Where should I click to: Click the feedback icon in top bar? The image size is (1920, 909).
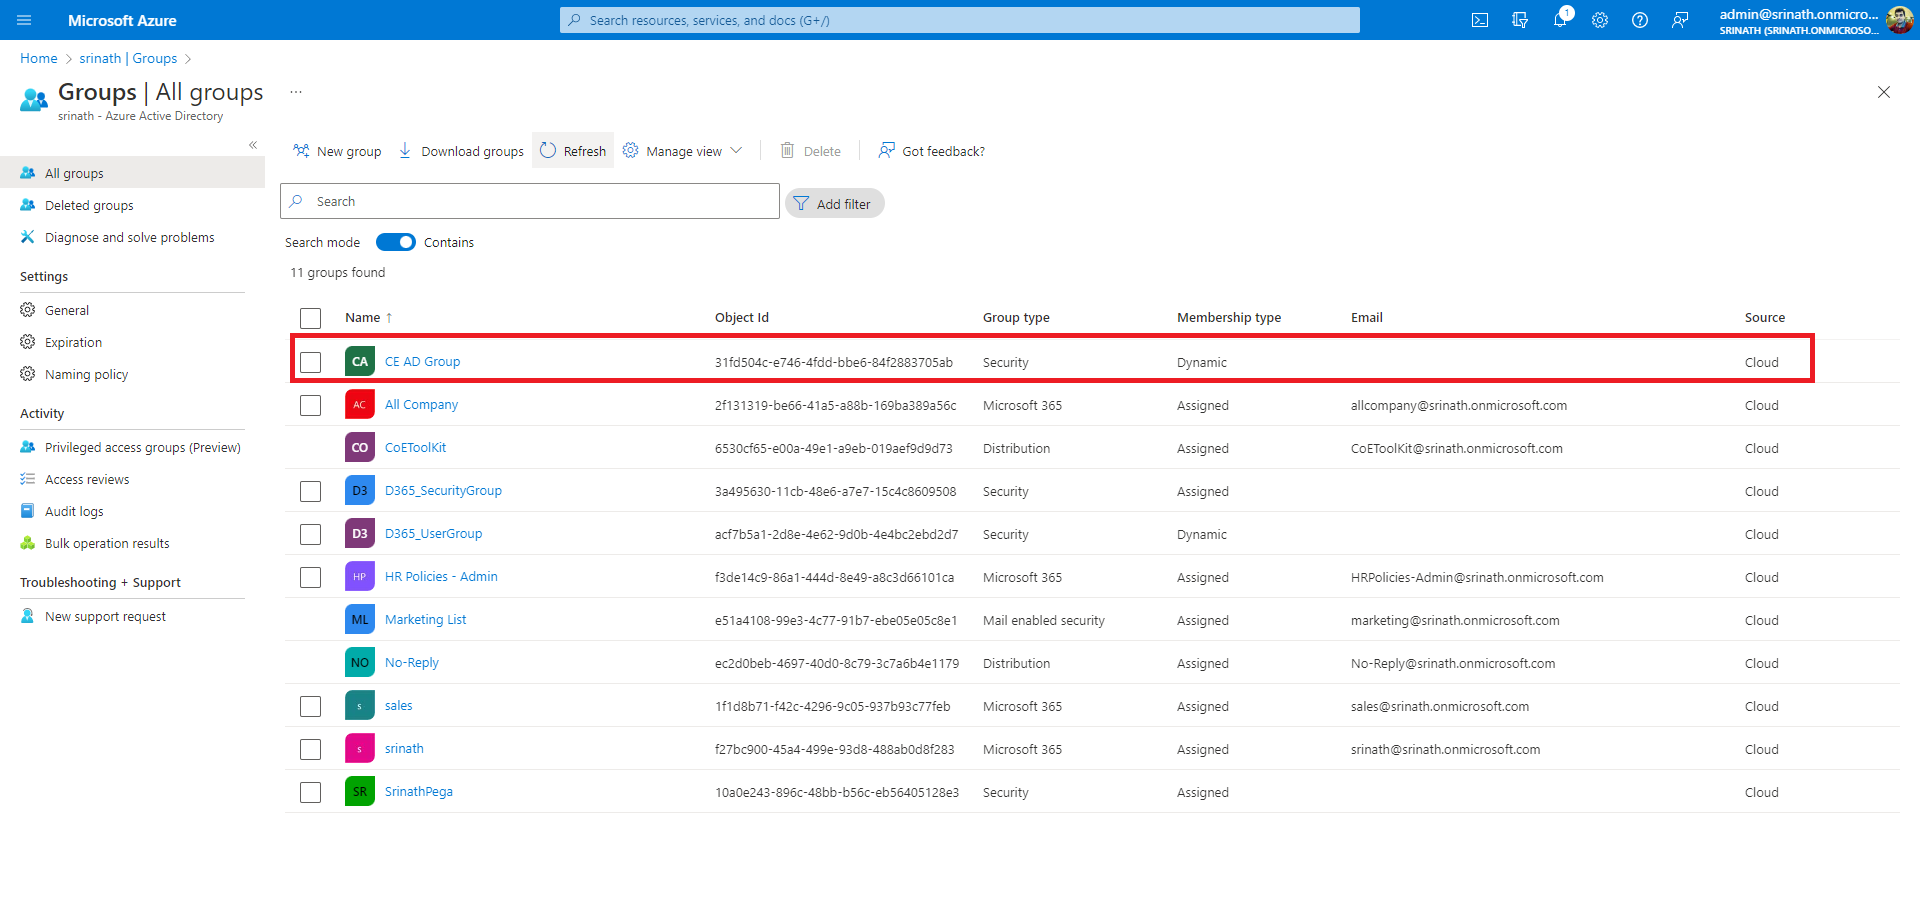(x=1680, y=20)
